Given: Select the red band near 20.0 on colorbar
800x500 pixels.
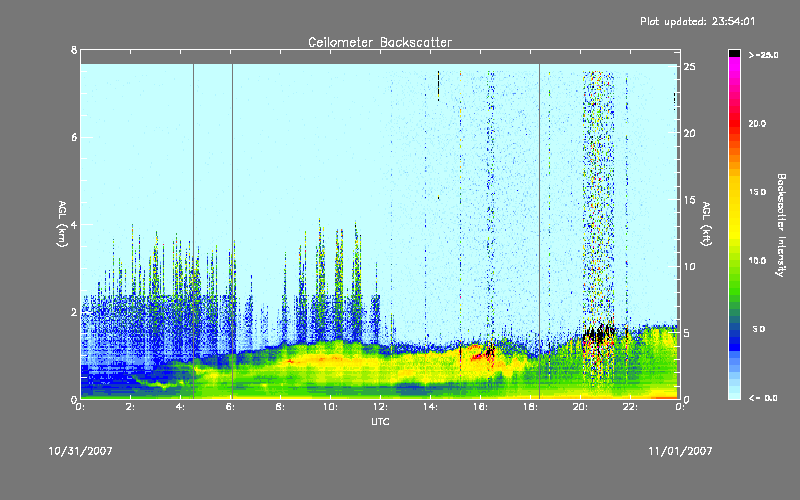Looking at the screenshot, I should point(734,124).
